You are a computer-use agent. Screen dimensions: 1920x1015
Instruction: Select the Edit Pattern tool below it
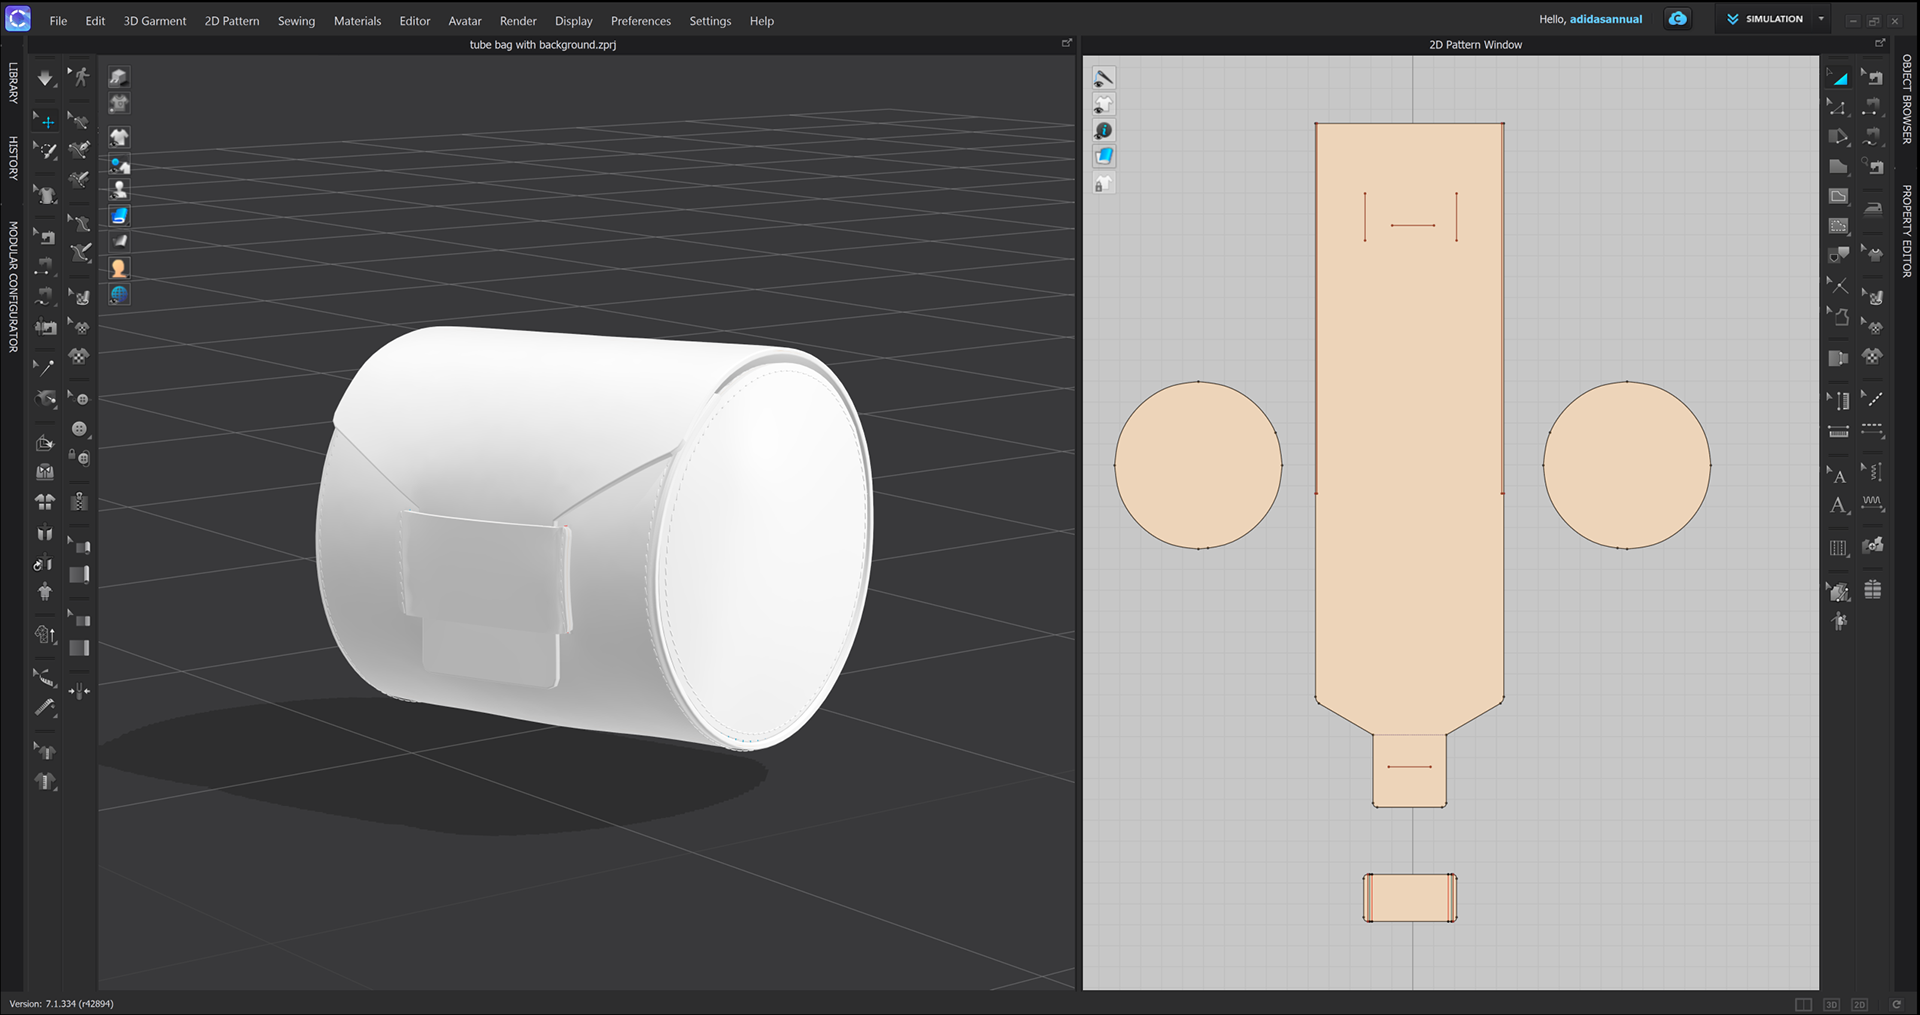pos(1838,107)
